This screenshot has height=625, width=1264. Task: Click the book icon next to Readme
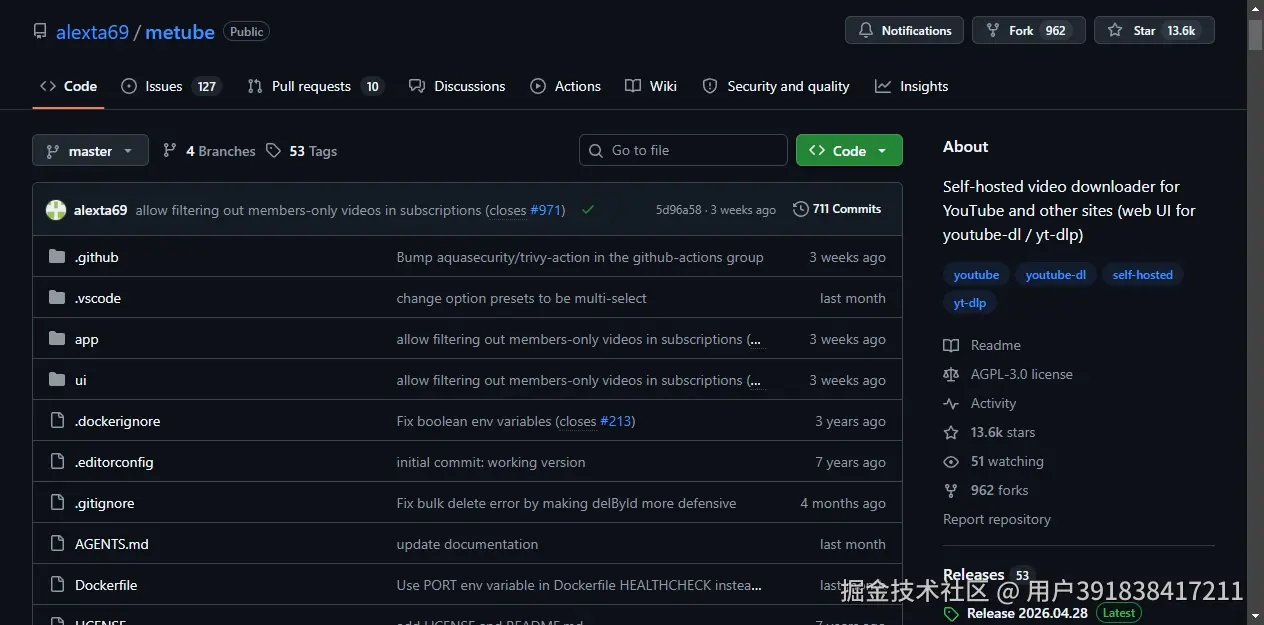[x=951, y=345]
